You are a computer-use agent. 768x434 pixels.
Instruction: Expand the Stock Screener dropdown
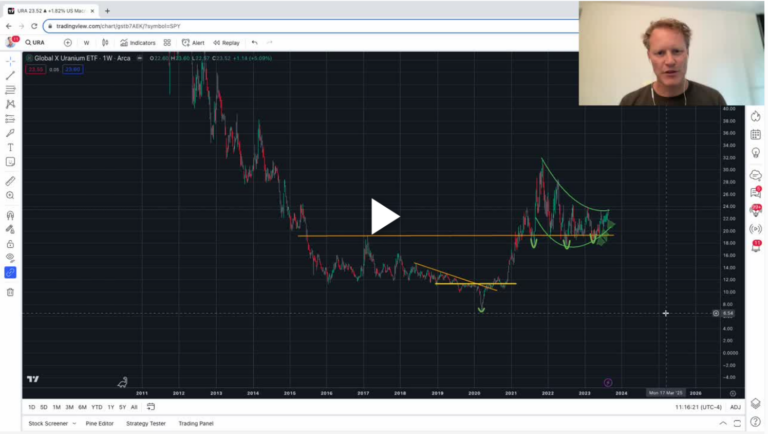click(x=73, y=423)
